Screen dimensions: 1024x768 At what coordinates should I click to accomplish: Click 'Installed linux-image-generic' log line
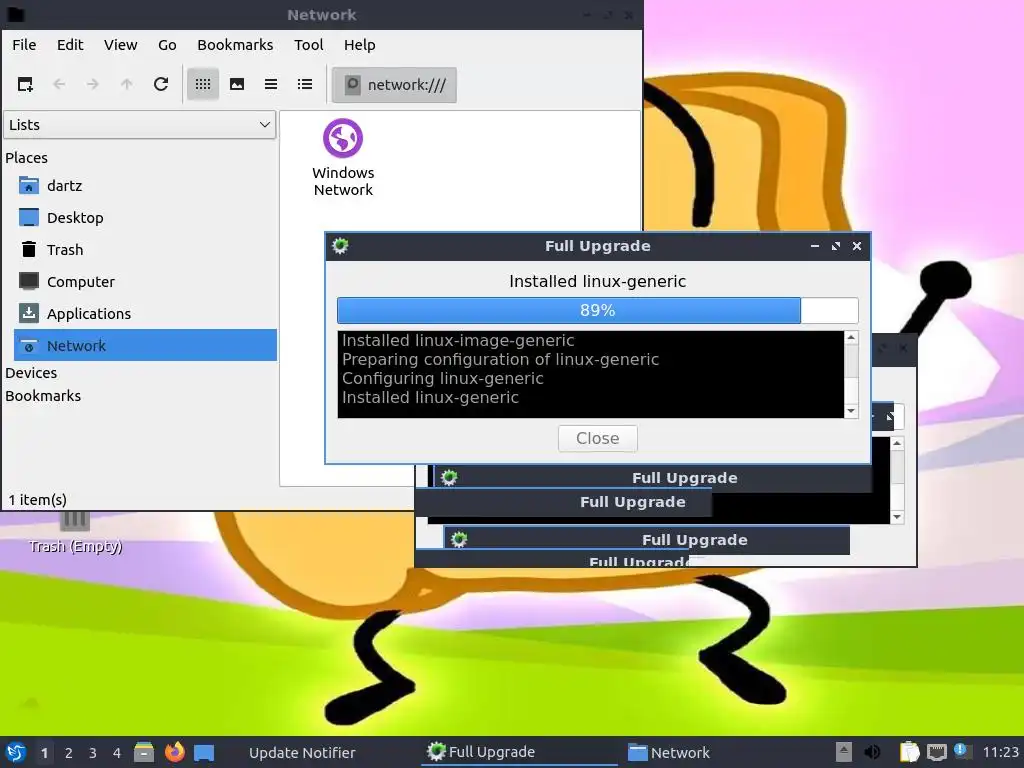(x=458, y=341)
